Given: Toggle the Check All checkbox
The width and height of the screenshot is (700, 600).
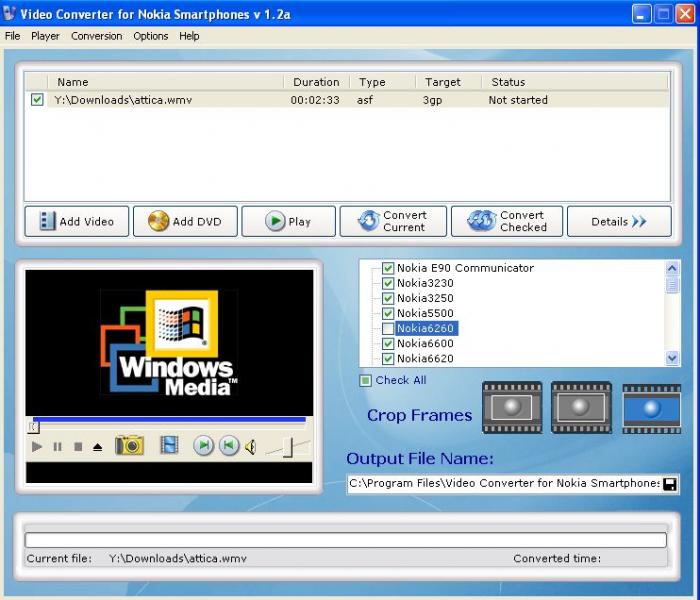Looking at the screenshot, I should [x=366, y=380].
